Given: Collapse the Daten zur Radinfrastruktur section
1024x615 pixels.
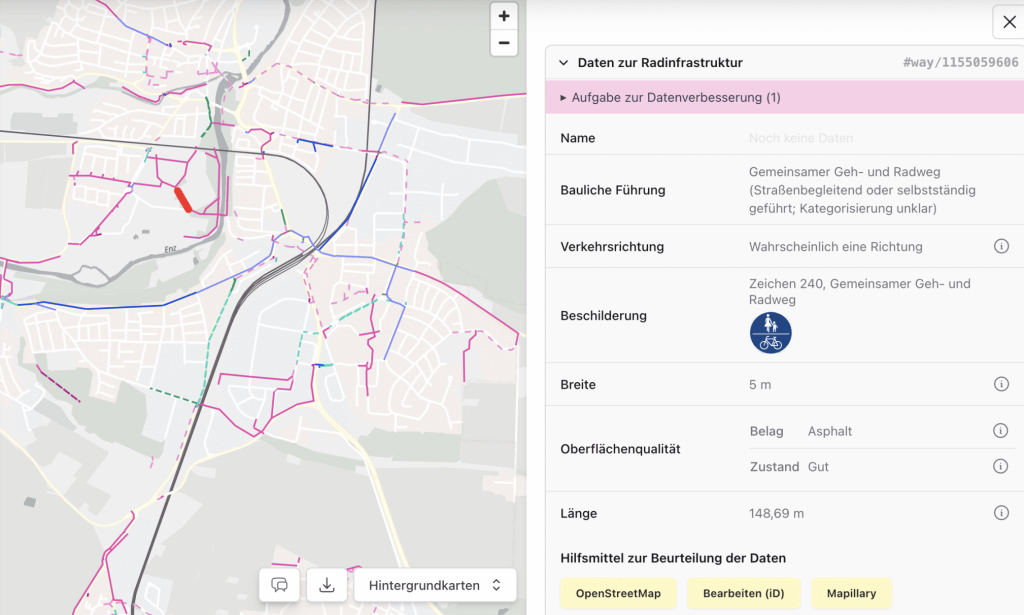Looking at the screenshot, I should point(564,62).
